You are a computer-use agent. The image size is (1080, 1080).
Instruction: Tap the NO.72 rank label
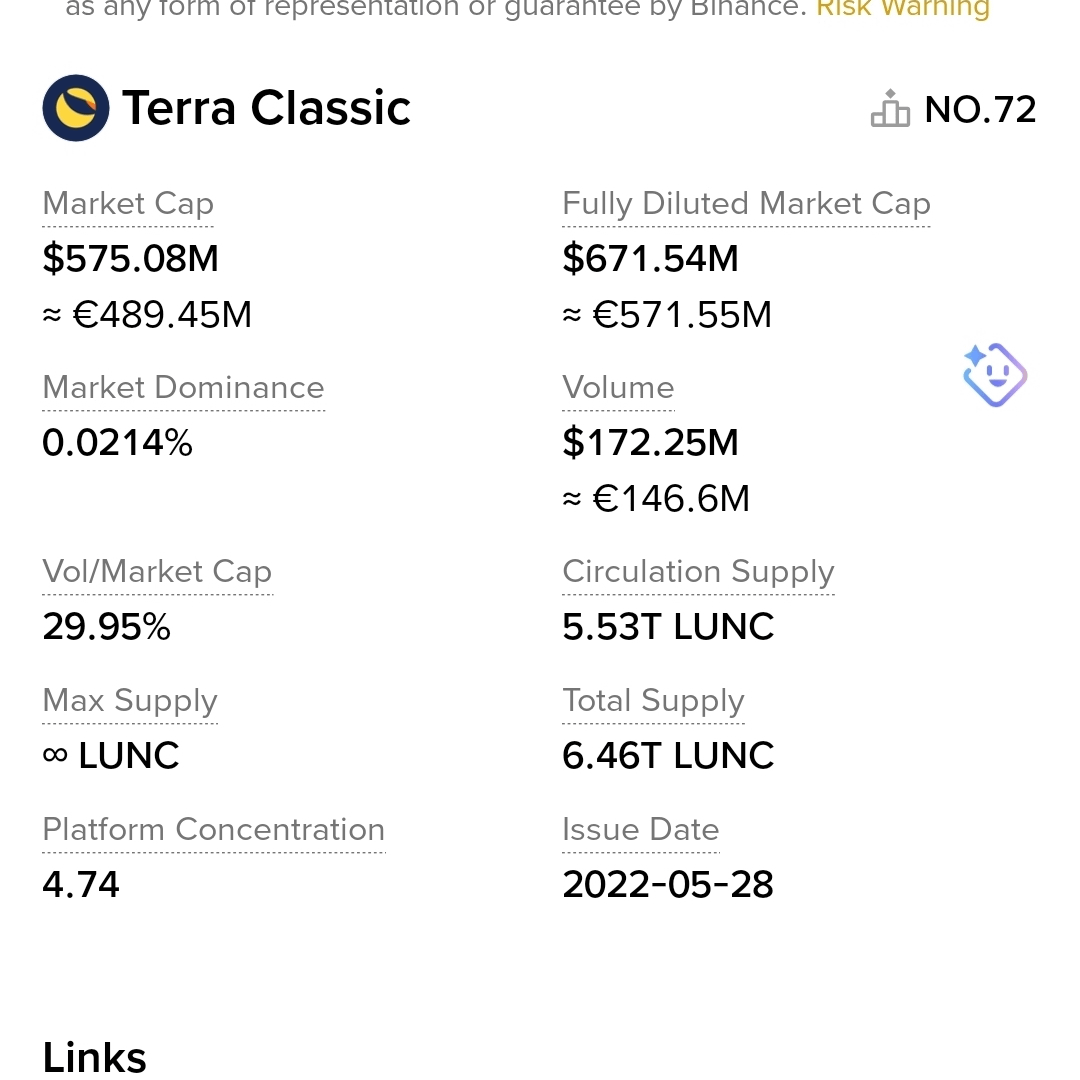coord(980,110)
